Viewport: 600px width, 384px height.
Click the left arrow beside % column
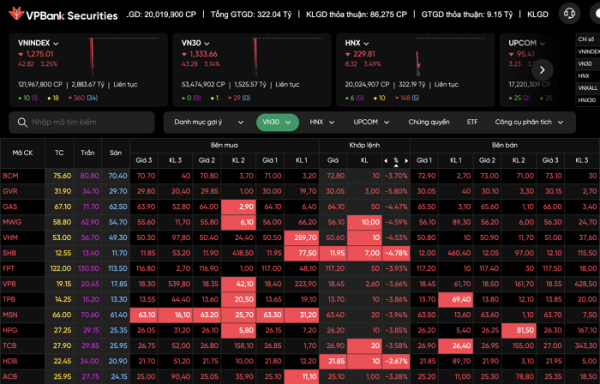click(386, 161)
